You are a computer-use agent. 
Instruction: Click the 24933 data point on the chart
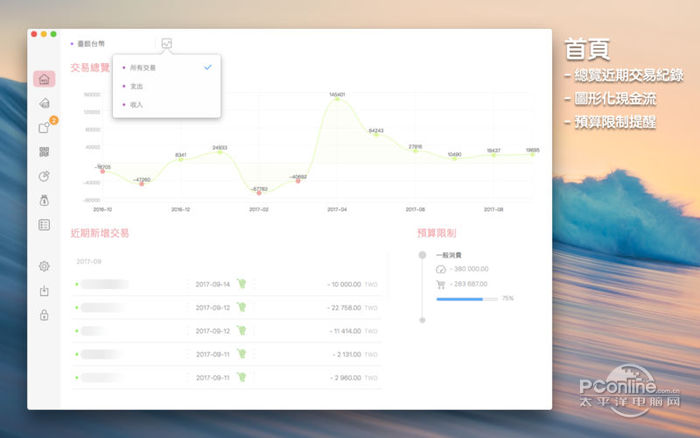tap(220, 152)
